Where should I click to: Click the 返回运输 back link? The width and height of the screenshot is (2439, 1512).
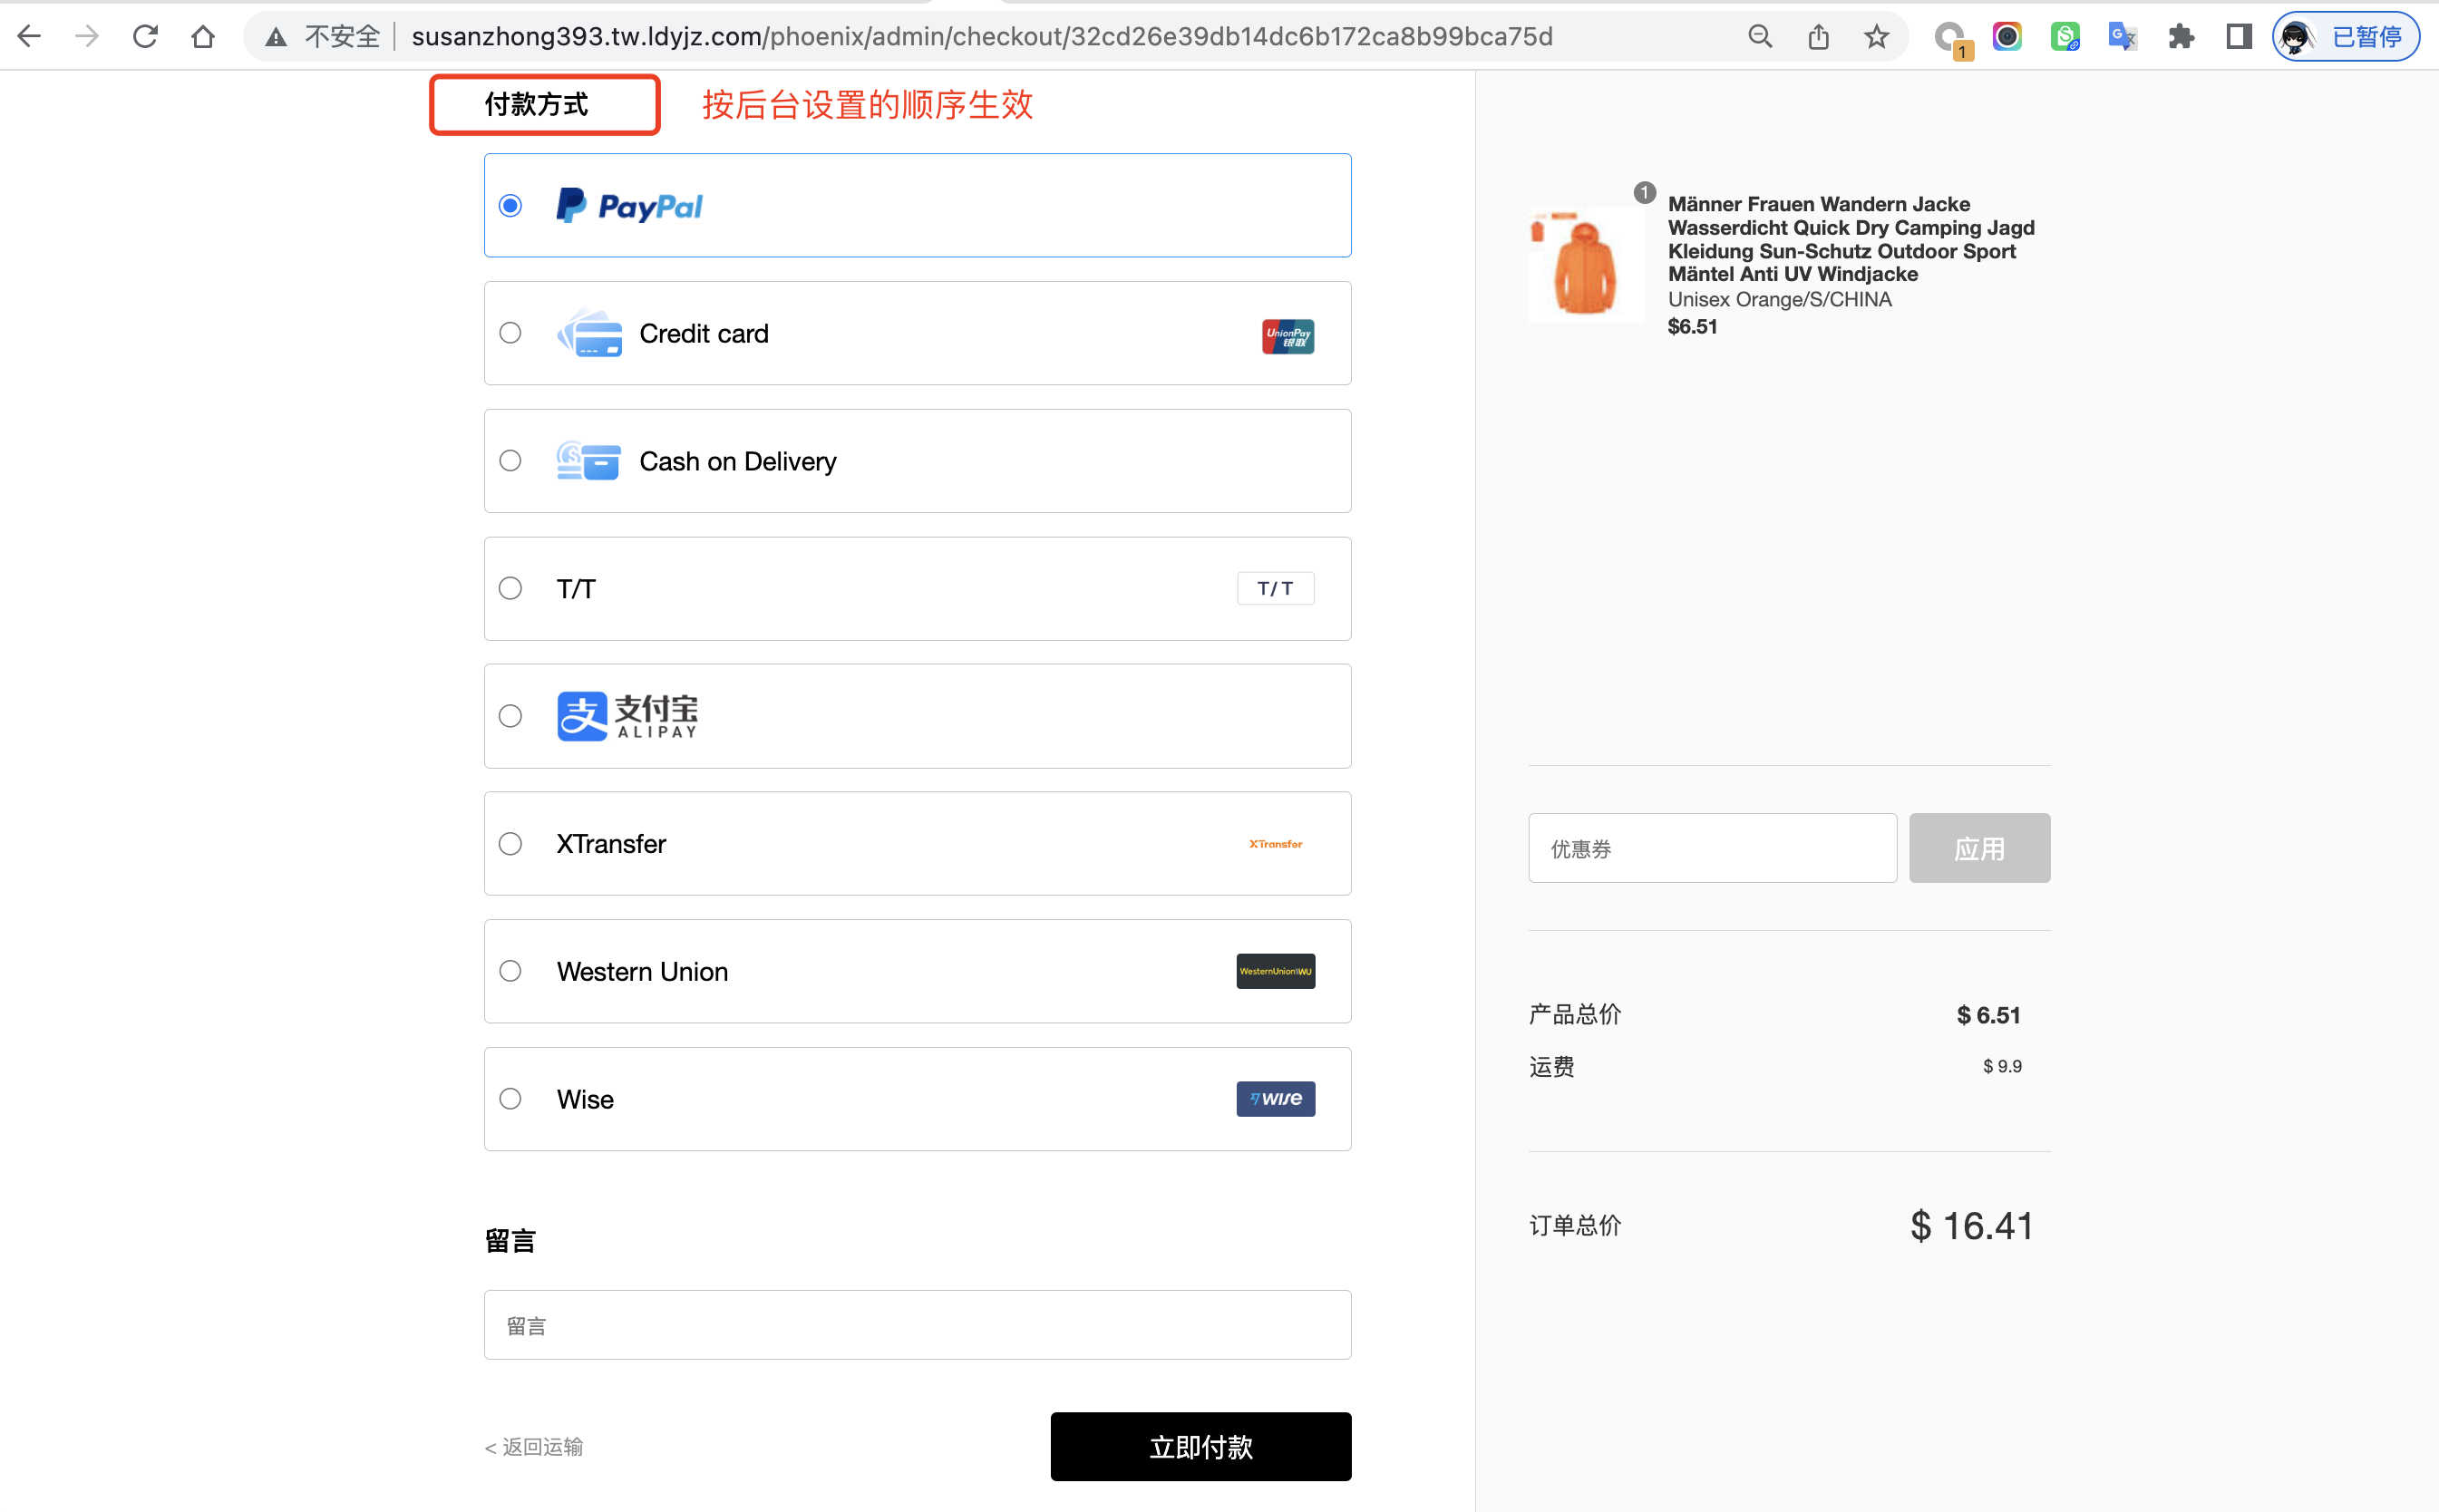click(534, 1447)
